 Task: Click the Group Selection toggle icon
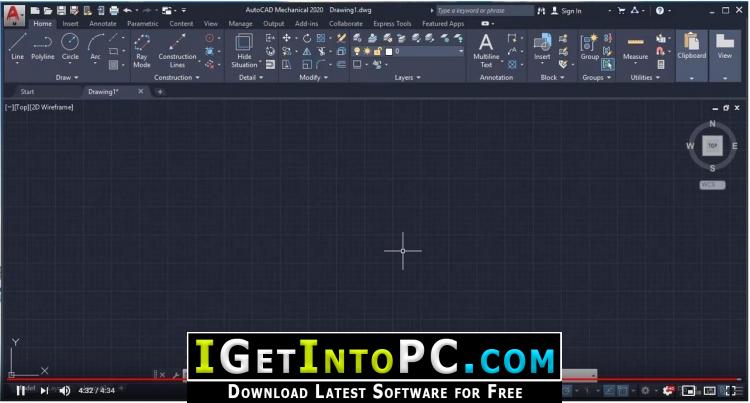click(607, 64)
